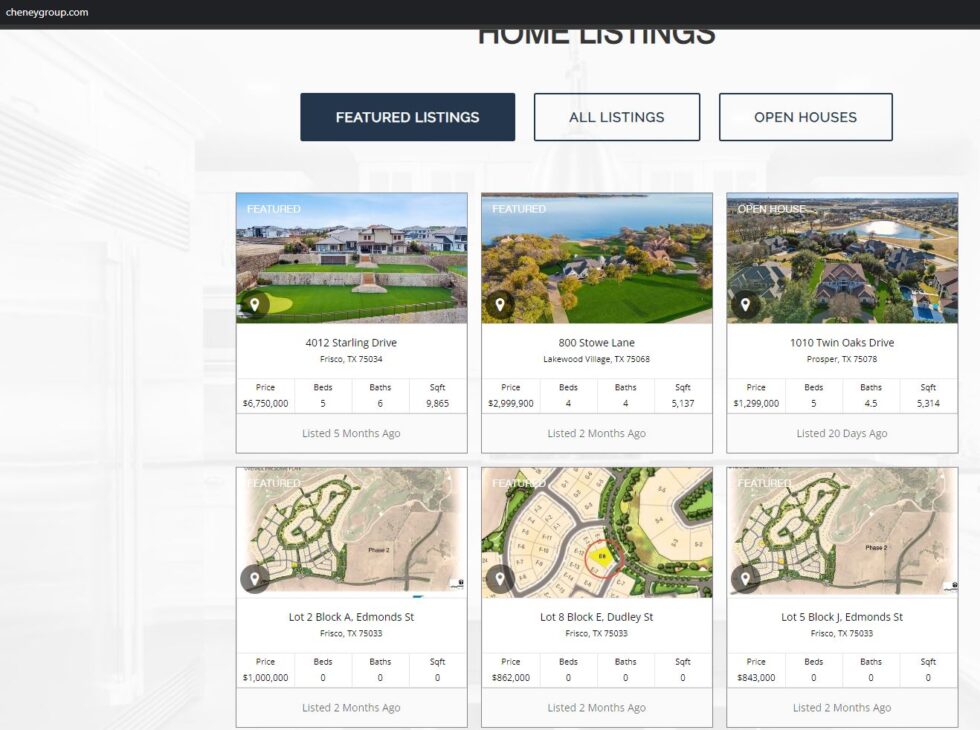Open the 1010 Twin Oaks Drive title link
This screenshot has width=980, height=730.
pyautogui.click(x=842, y=343)
